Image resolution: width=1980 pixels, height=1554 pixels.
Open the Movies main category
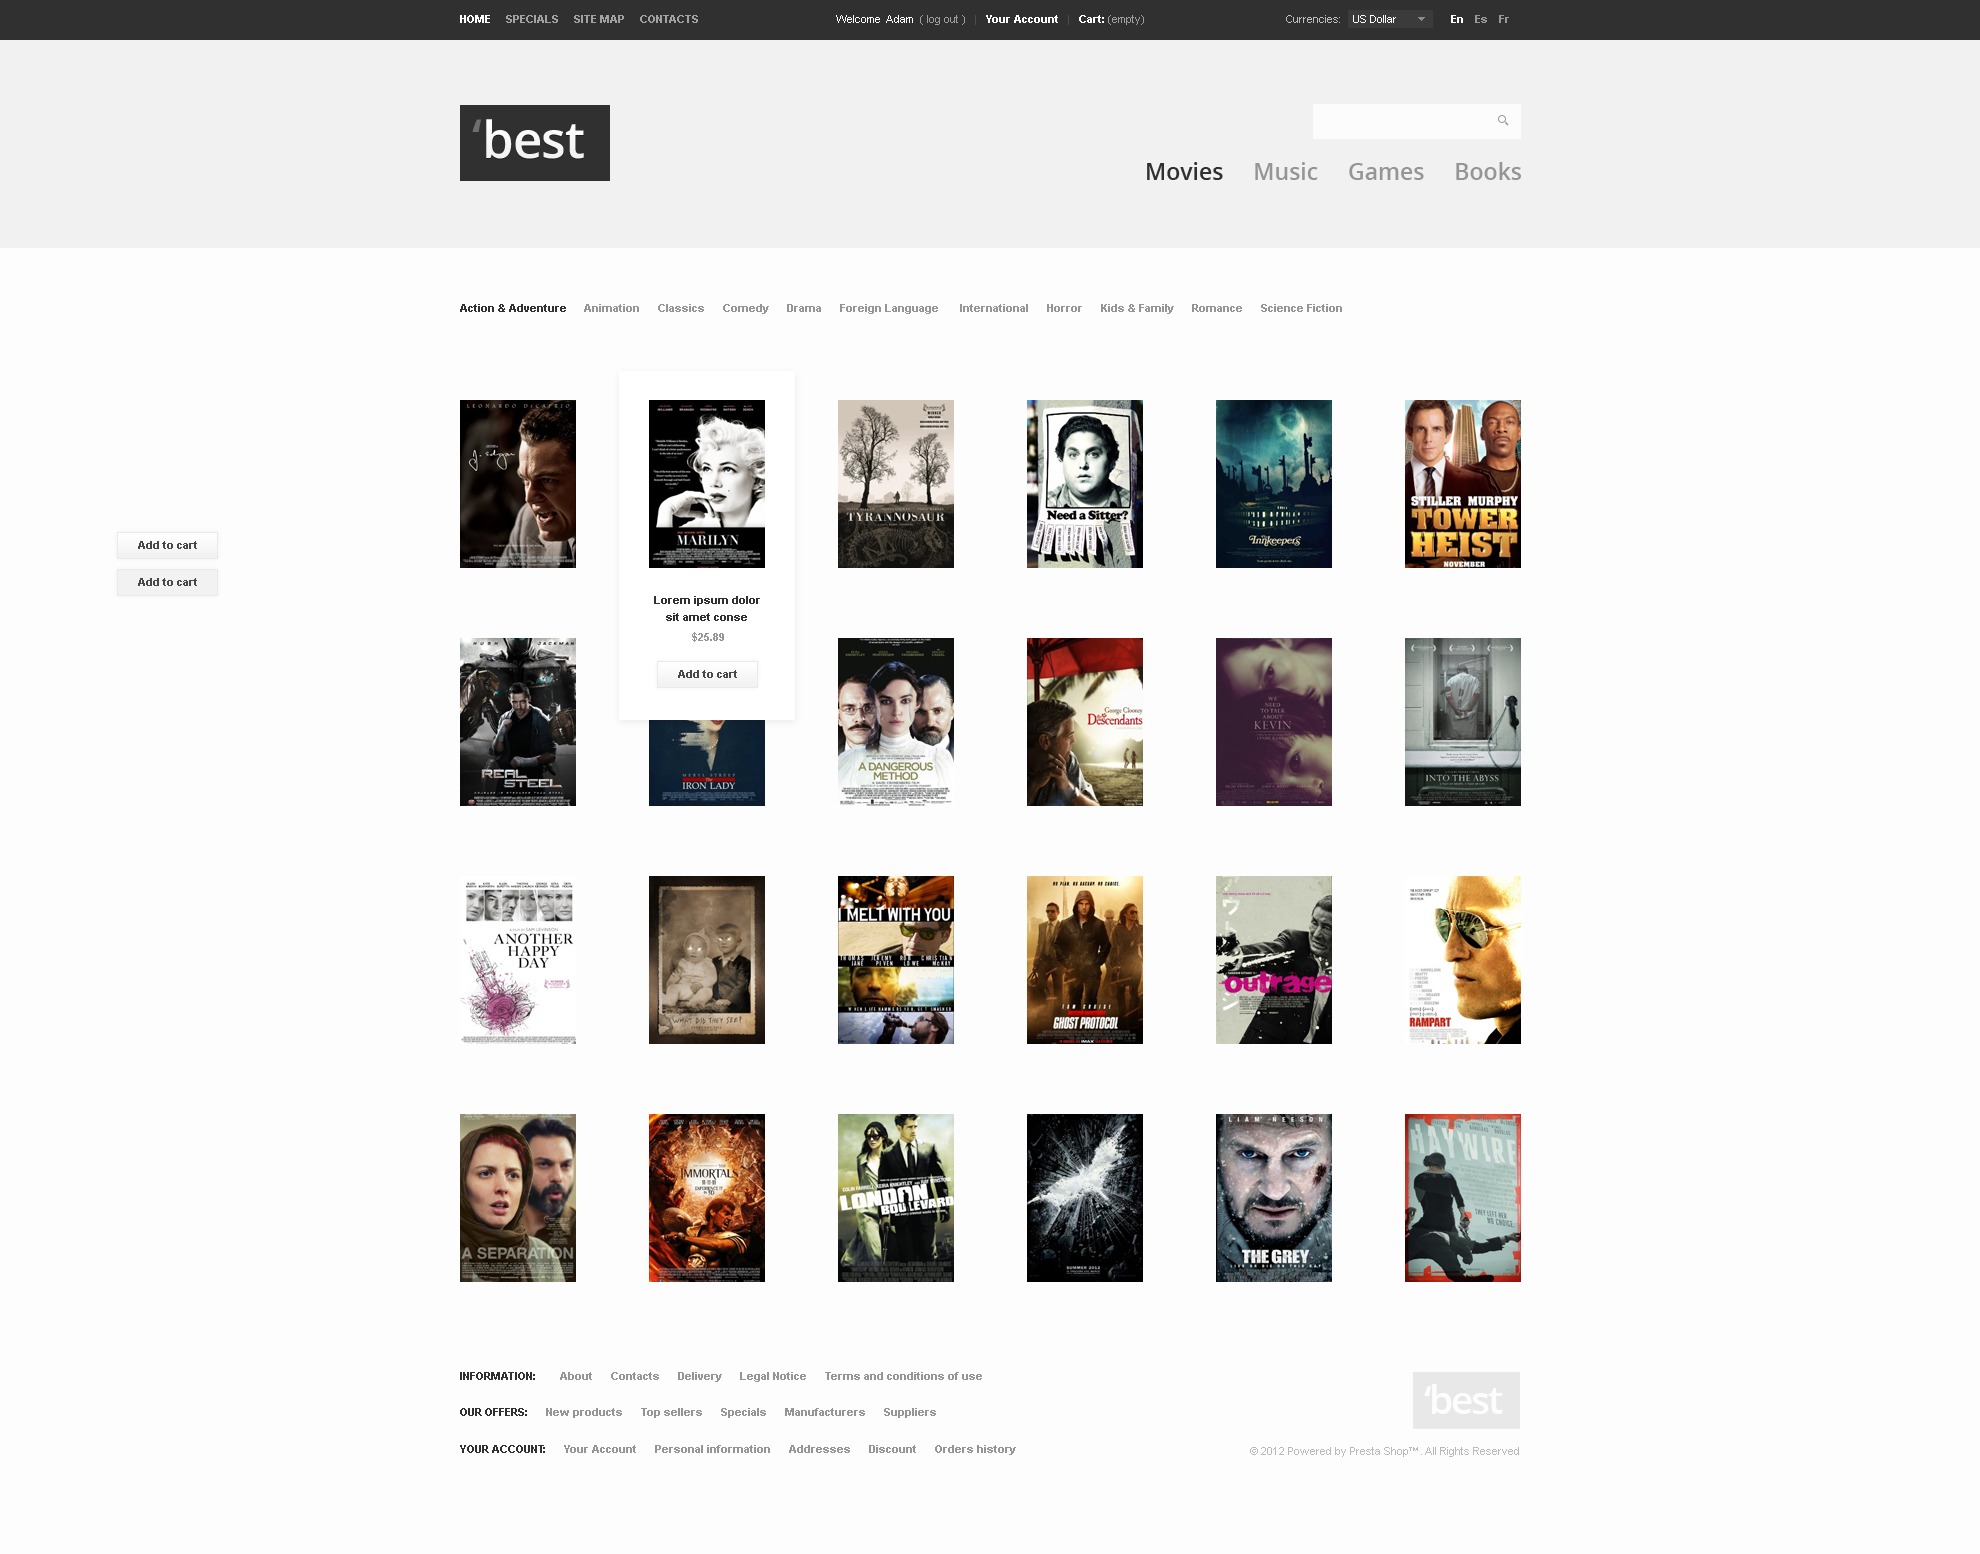pyautogui.click(x=1184, y=172)
